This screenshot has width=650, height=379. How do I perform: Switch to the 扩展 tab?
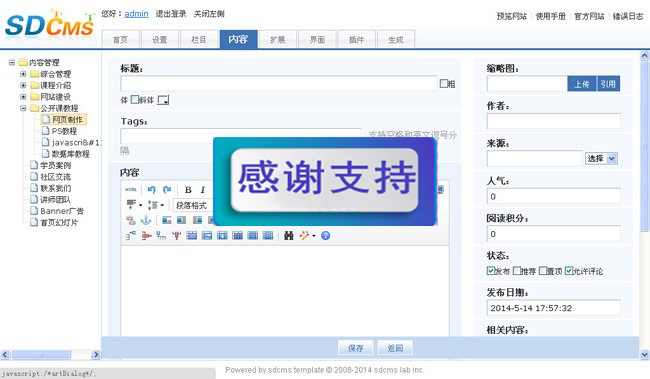277,39
